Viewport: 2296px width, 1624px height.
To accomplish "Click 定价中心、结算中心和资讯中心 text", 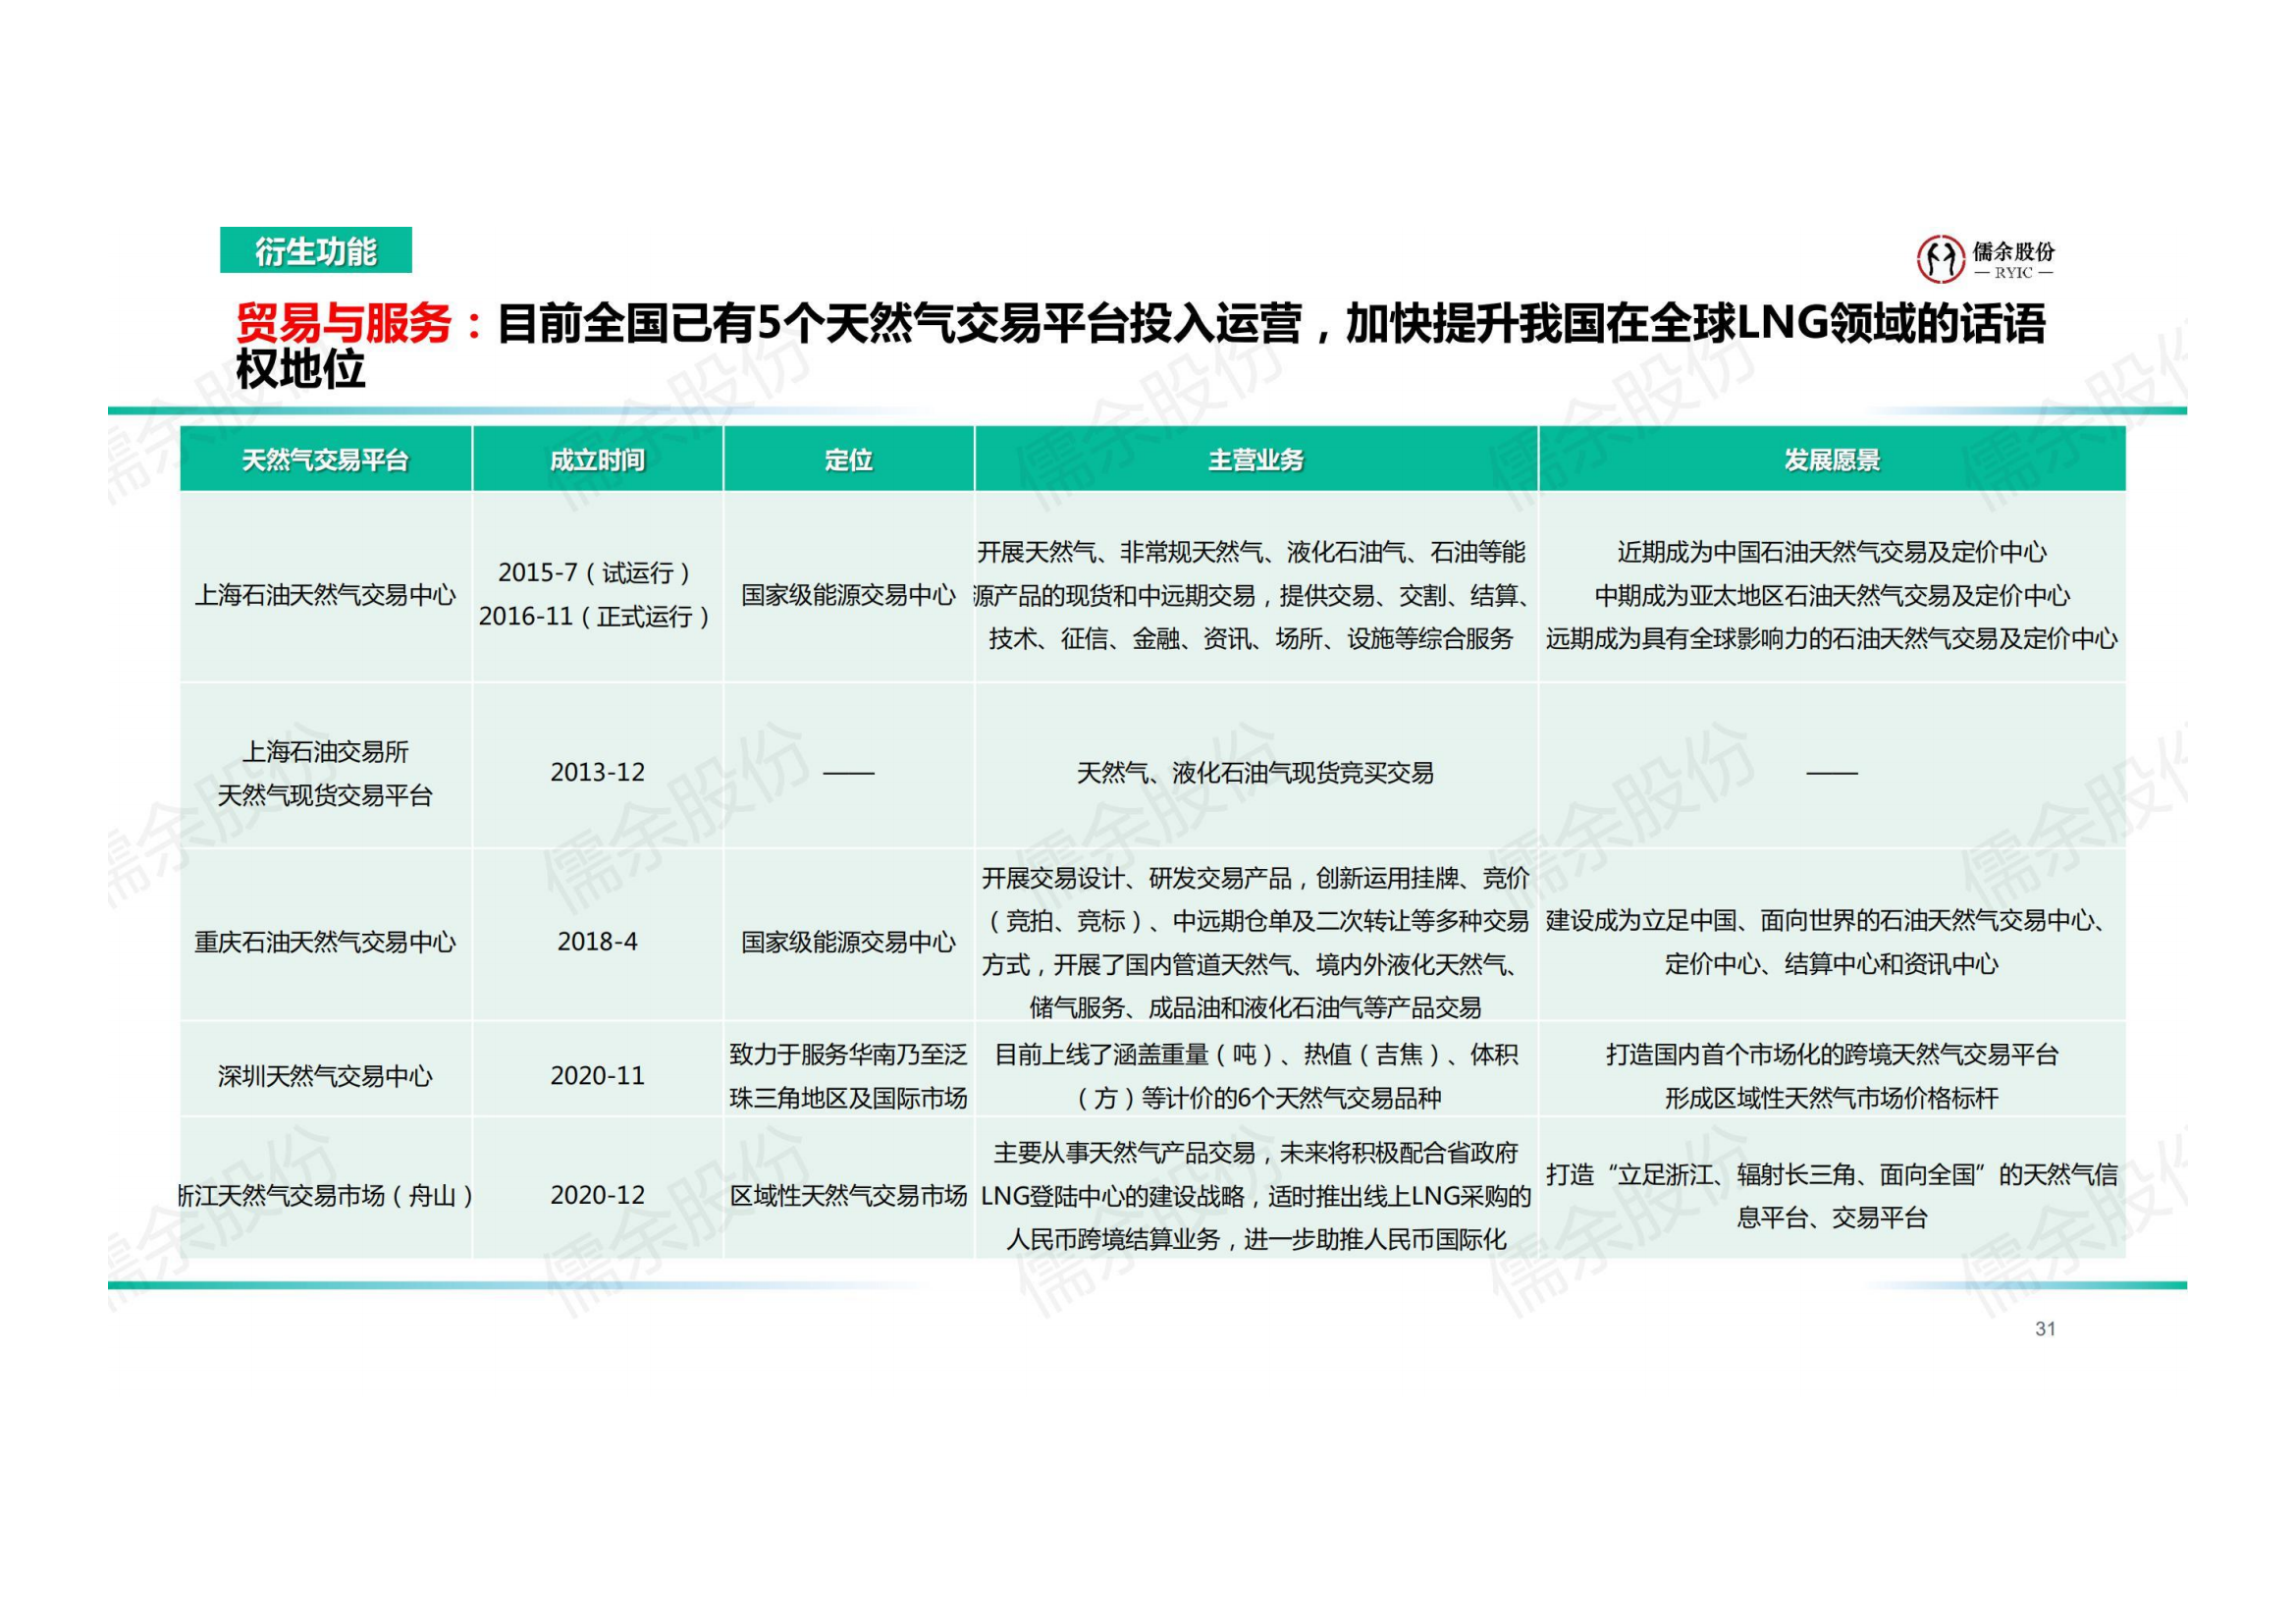I will (x=1832, y=964).
